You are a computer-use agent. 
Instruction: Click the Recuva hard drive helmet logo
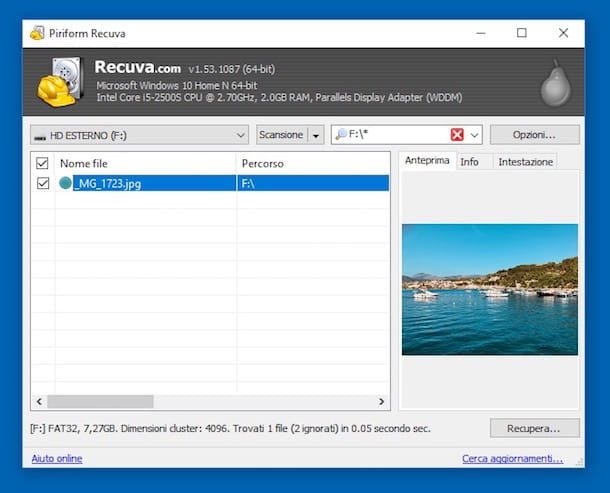tap(60, 82)
